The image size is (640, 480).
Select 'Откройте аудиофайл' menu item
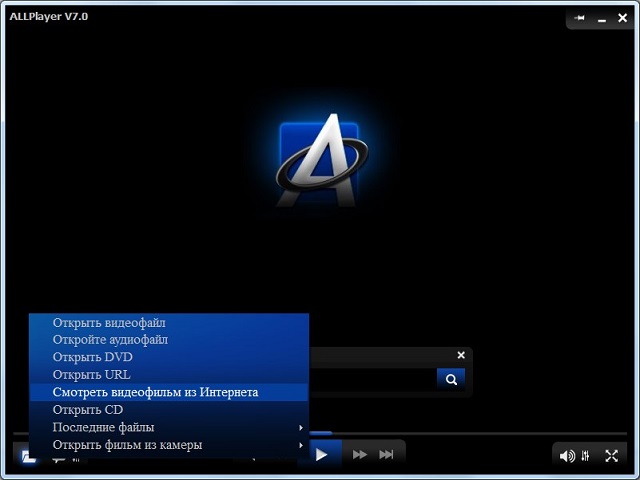(x=169, y=340)
